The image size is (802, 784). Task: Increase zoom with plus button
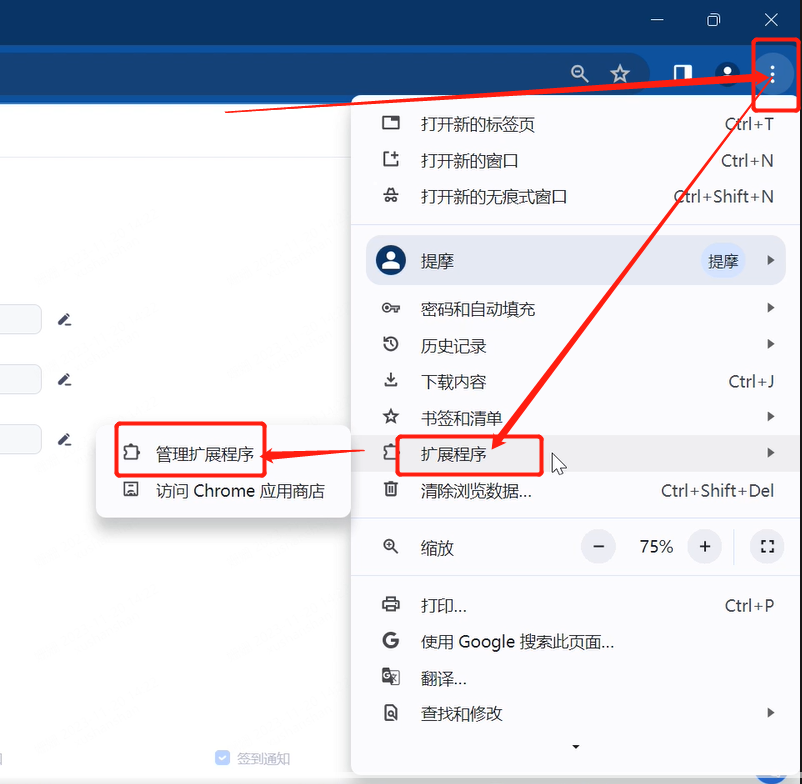(x=705, y=547)
